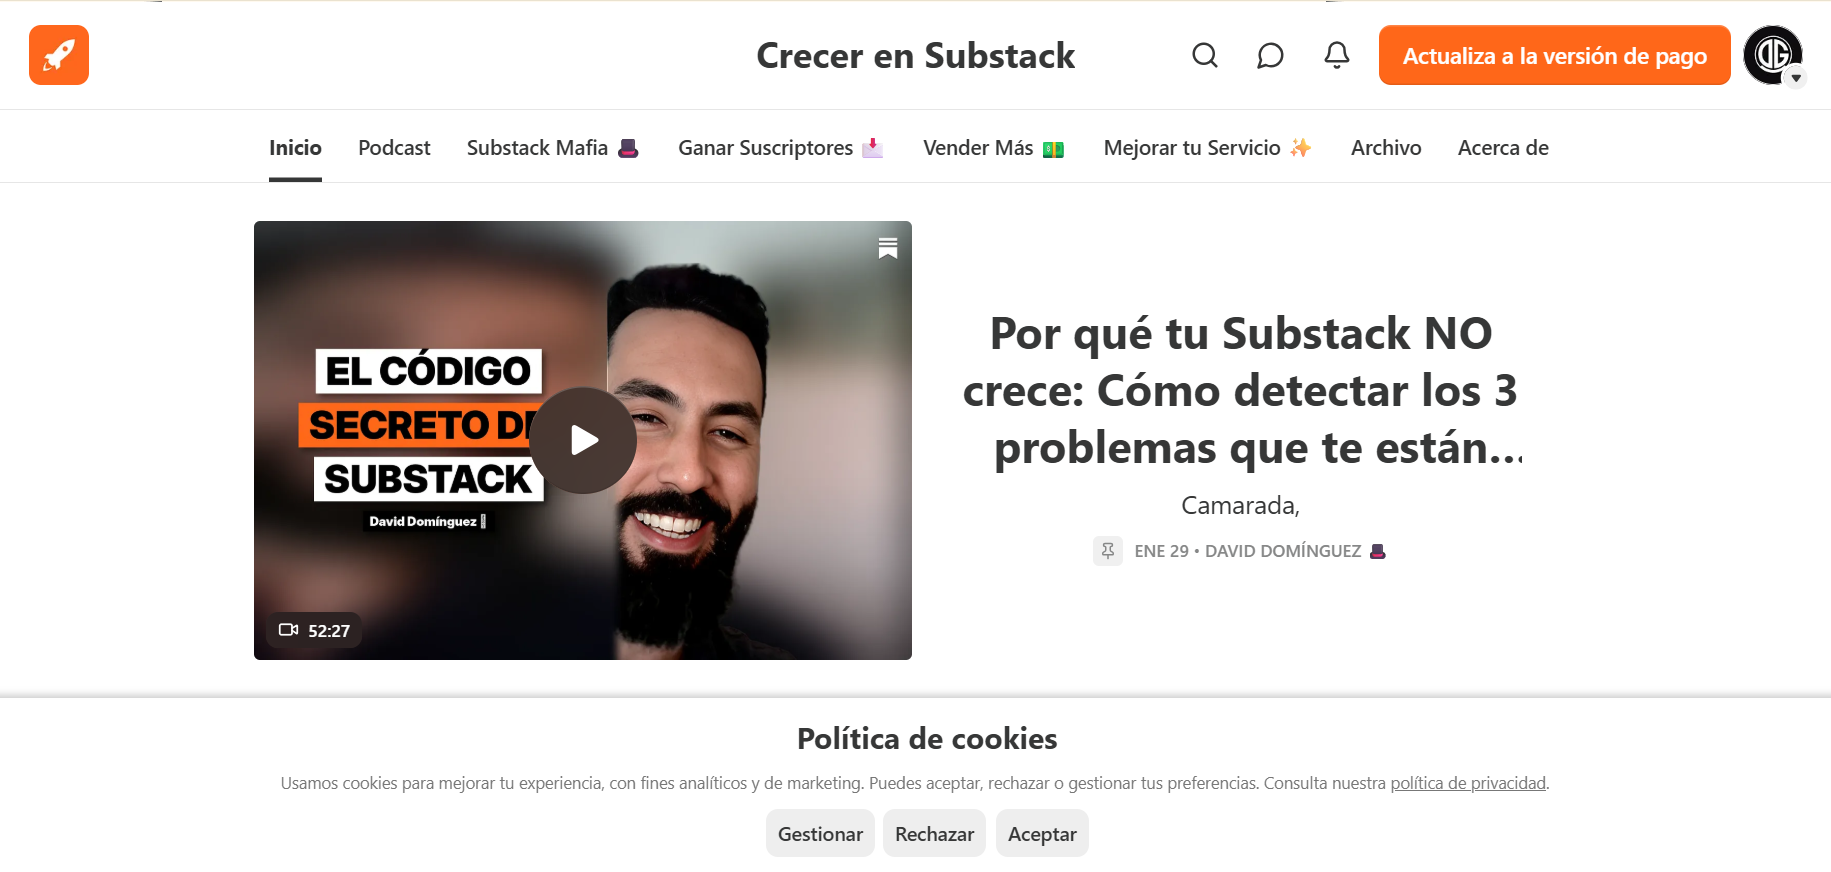Open notifications bell icon
1831x872 pixels.
click(x=1337, y=55)
